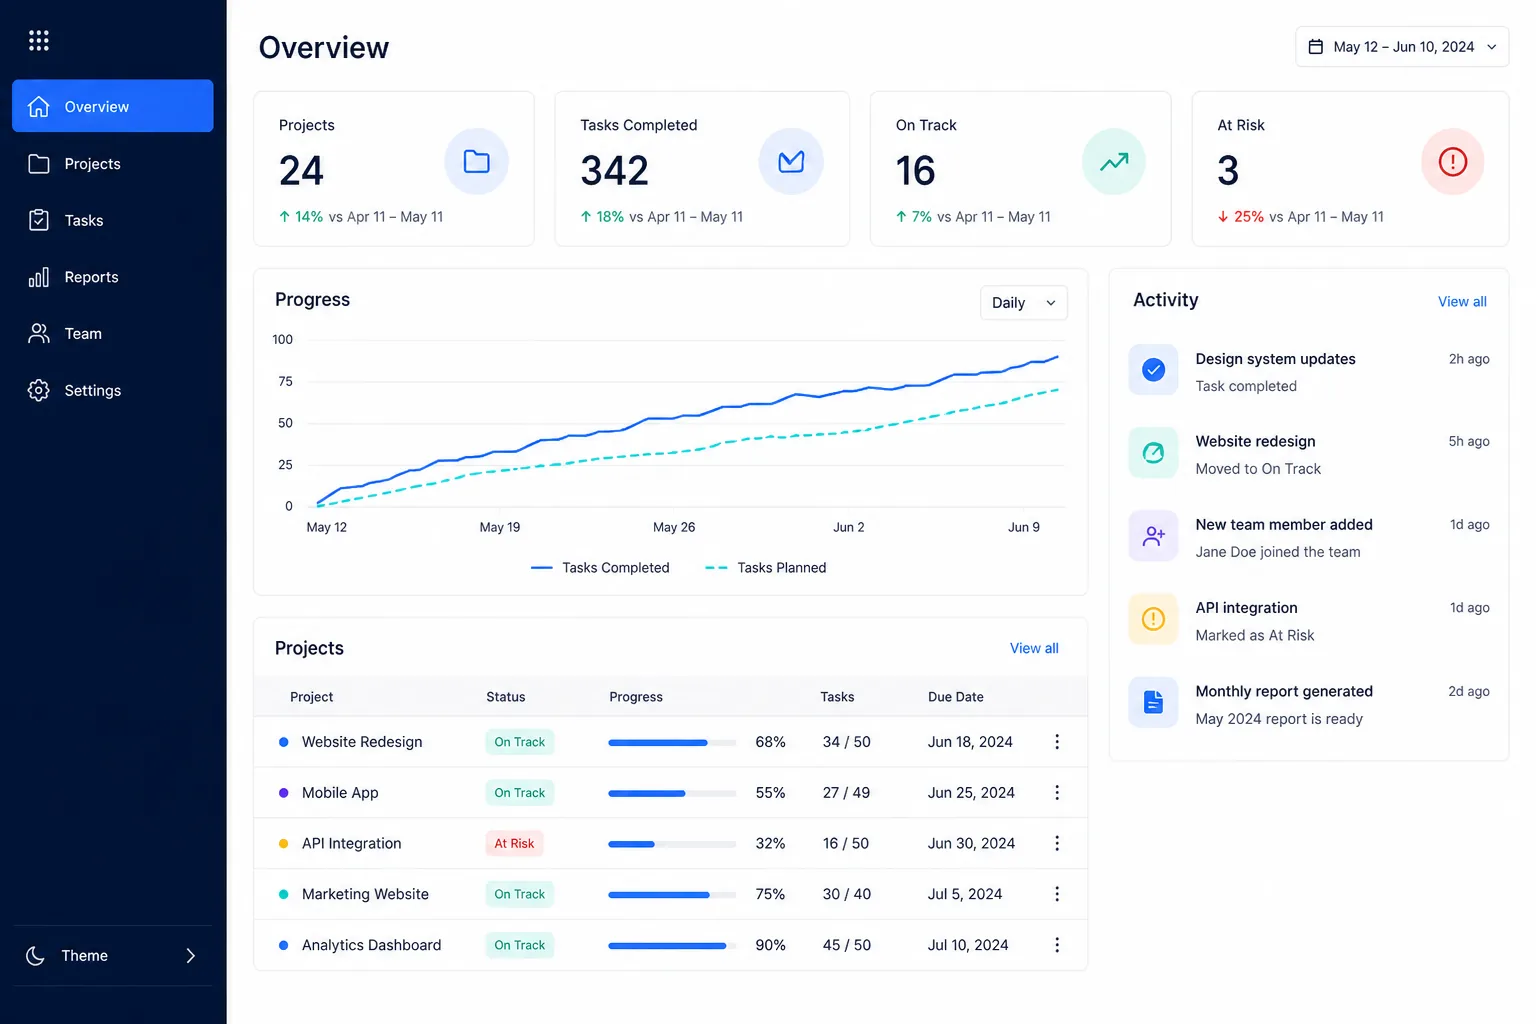Click the folder icon on Projects card
The height and width of the screenshot is (1024, 1536).
click(x=476, y=161)
